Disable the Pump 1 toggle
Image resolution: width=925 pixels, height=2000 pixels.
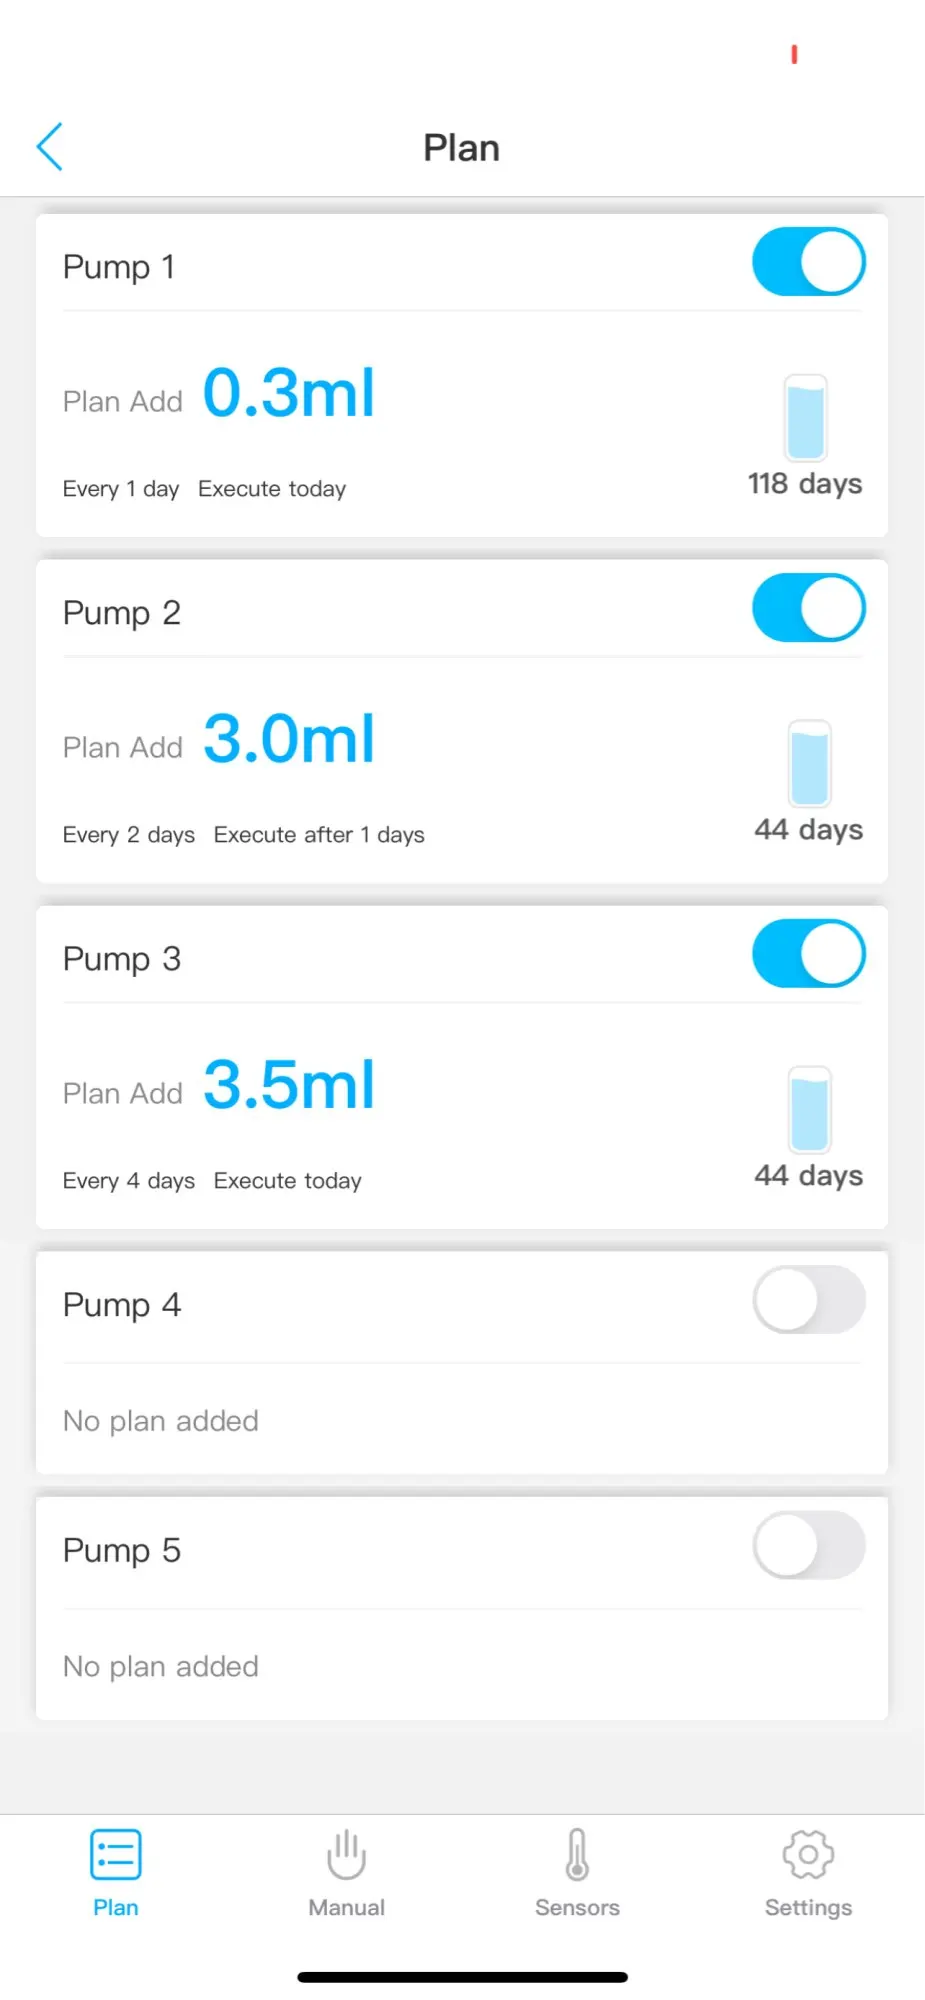[x=808, y=262]
